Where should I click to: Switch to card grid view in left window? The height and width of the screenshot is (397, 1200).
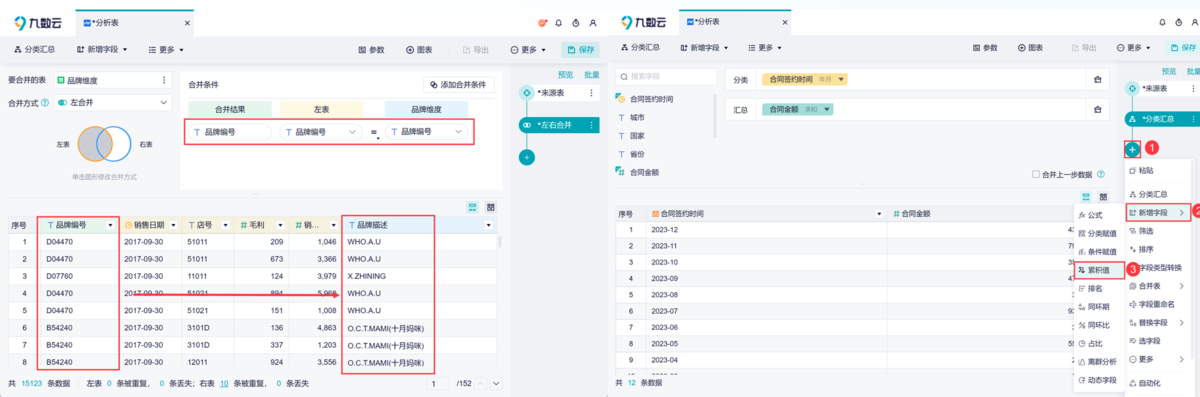[491, 207]
